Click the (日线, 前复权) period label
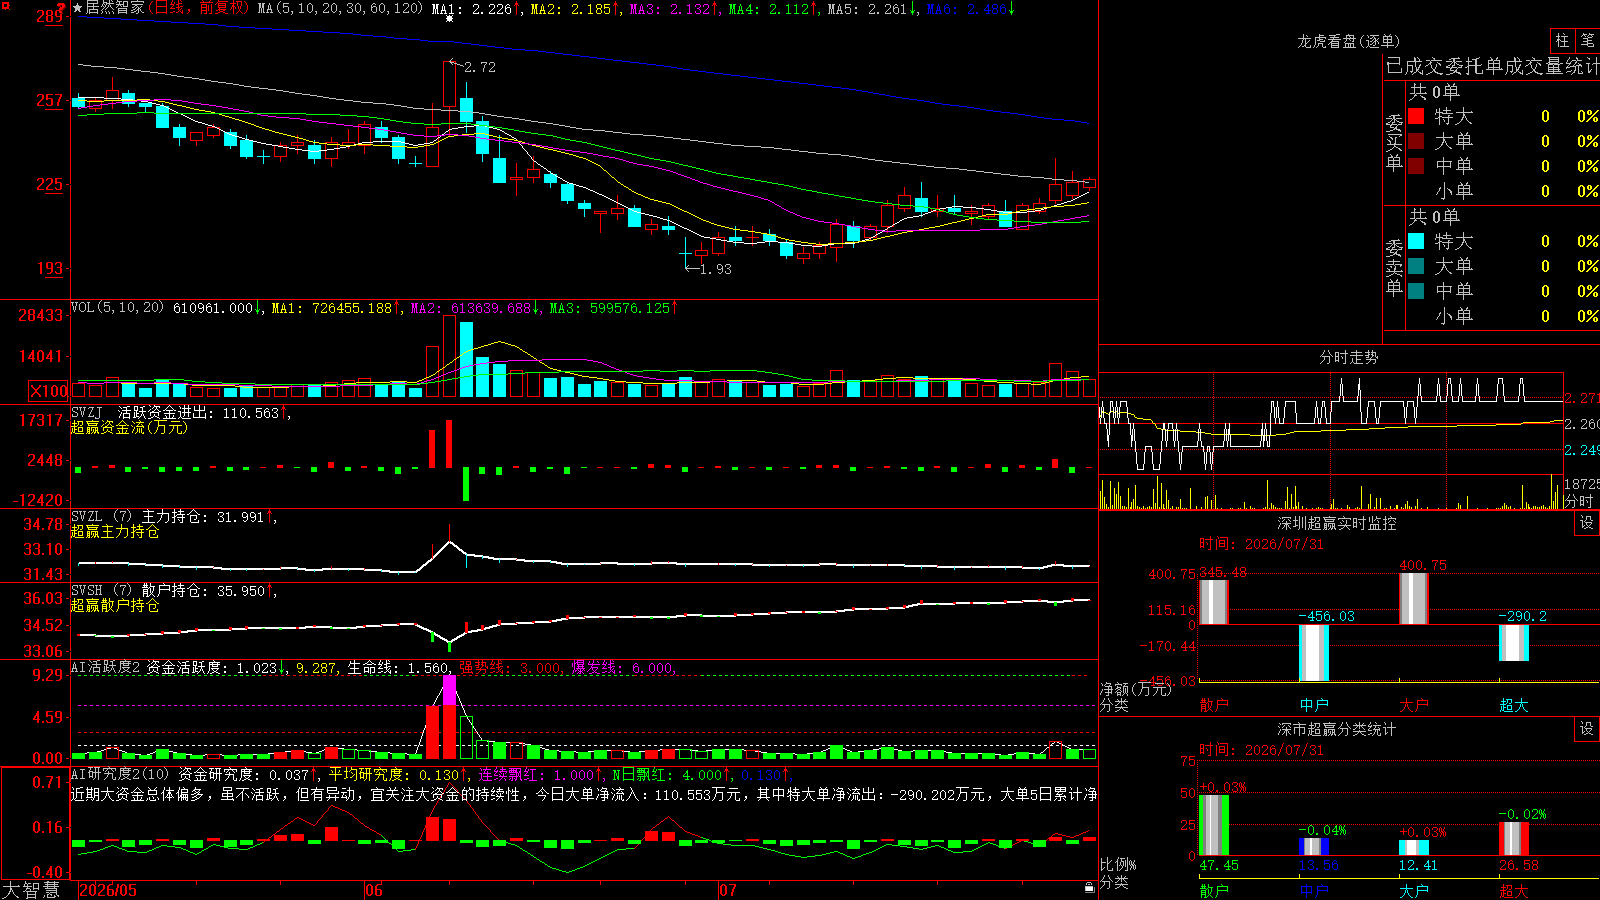Image resolution: width=1600 pixels, height=900 pixels. coord(199,8)
